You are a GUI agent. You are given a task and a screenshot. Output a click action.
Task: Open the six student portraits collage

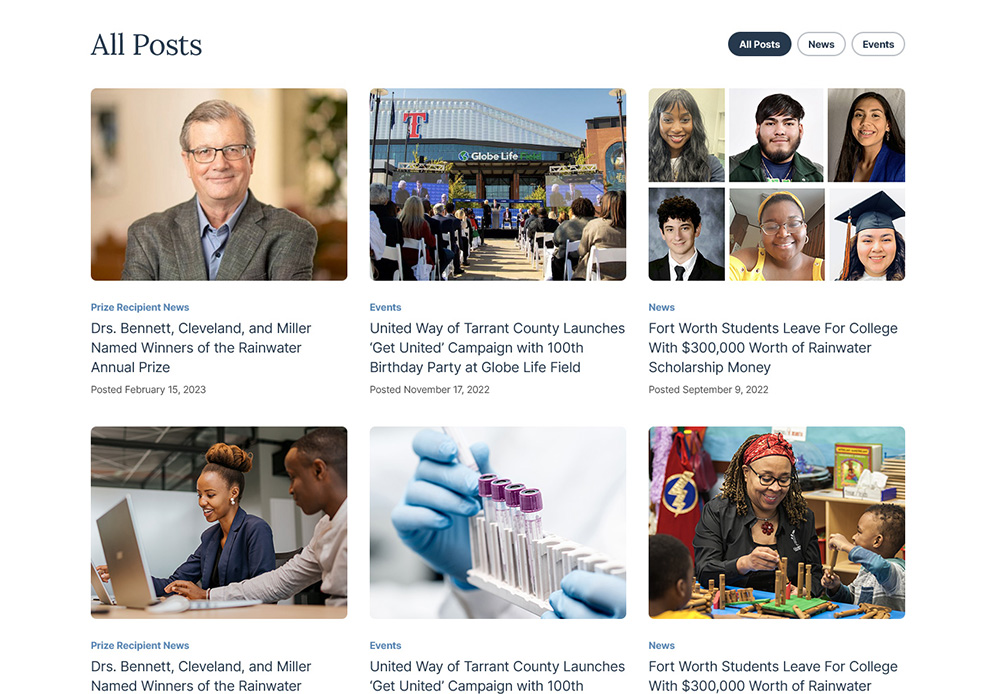[776, 184]
